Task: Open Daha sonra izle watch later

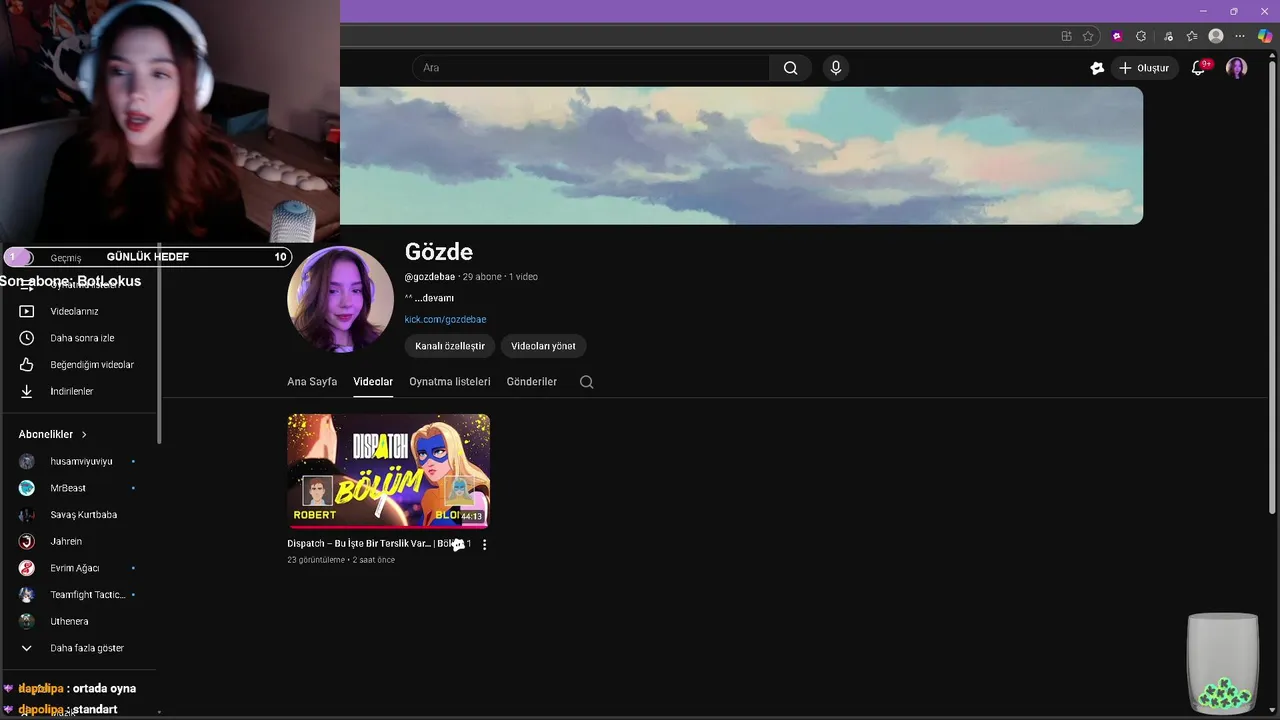Action: tap(80, 338)
